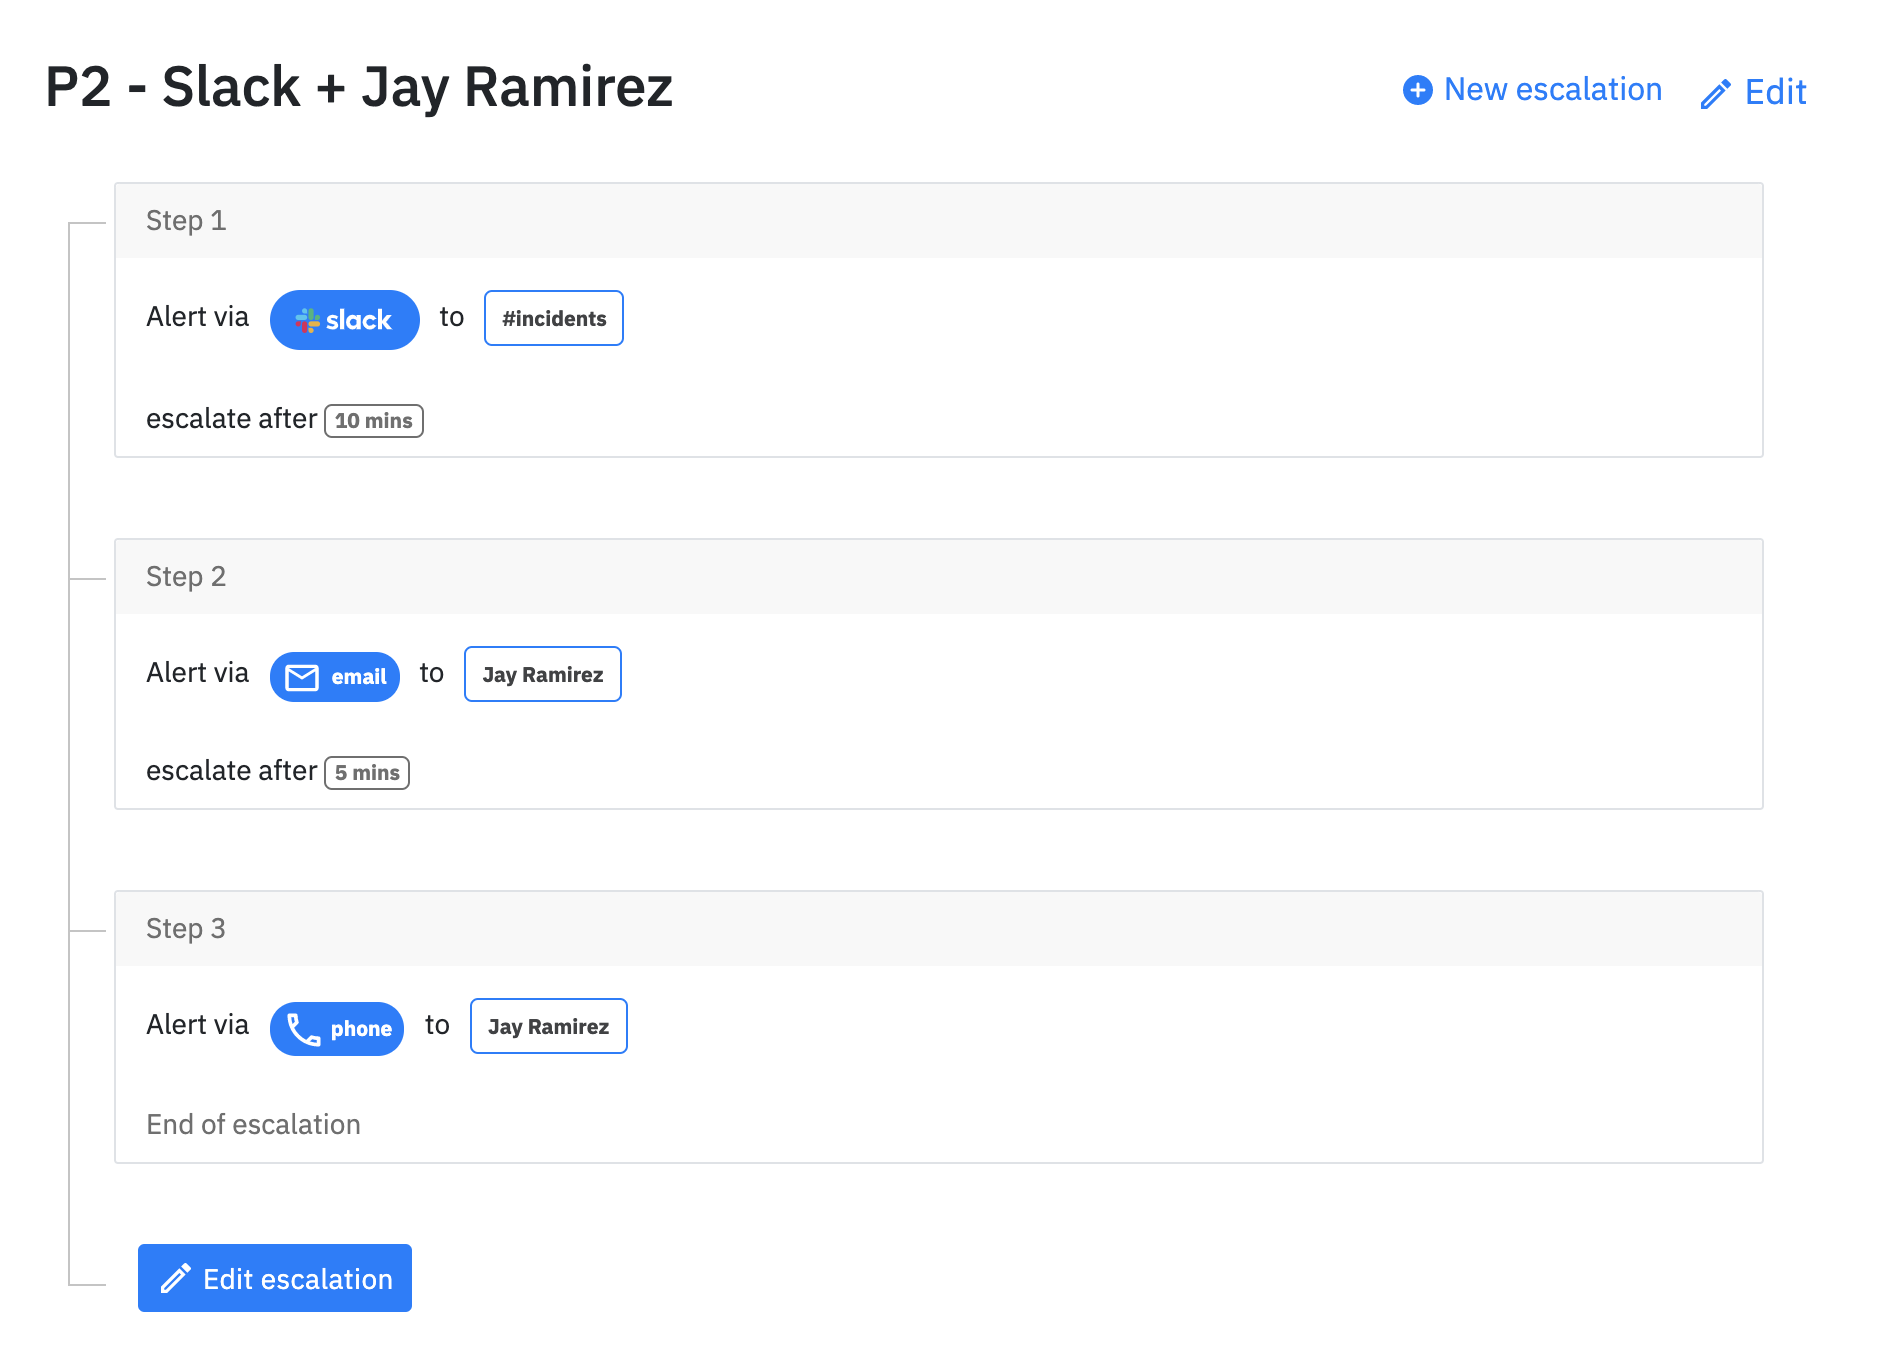Click the Step 1 header

[939, 221]
